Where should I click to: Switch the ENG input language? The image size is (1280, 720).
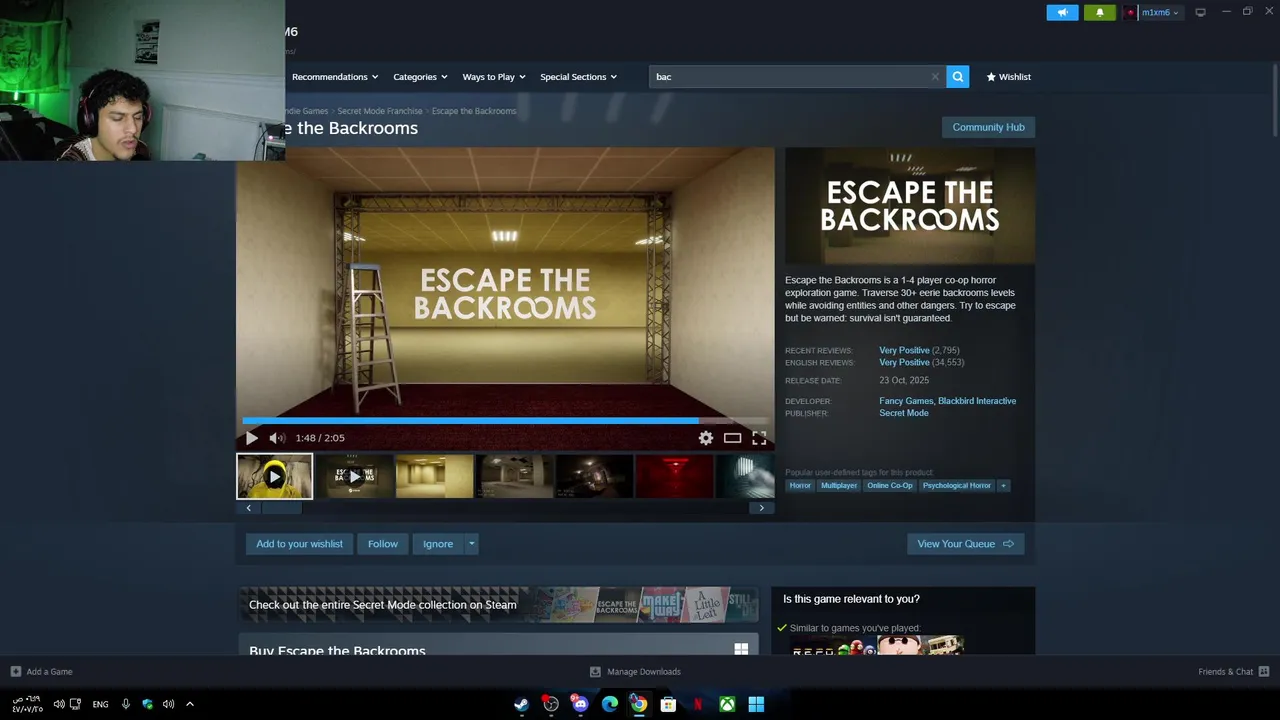click(x=100, y=704)
